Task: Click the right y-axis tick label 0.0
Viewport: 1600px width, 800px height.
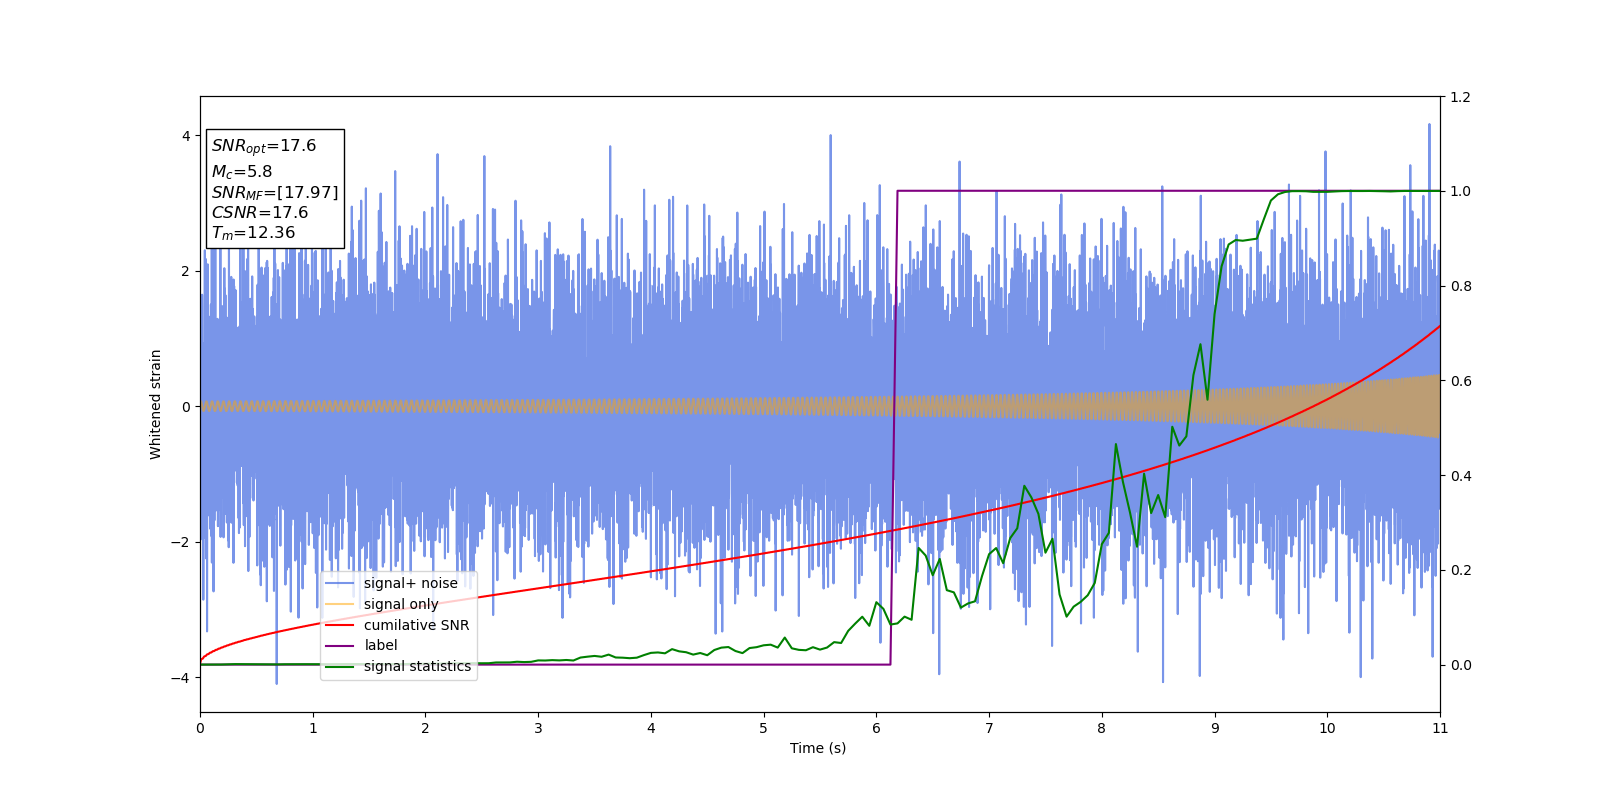Action: point(1460,665)
